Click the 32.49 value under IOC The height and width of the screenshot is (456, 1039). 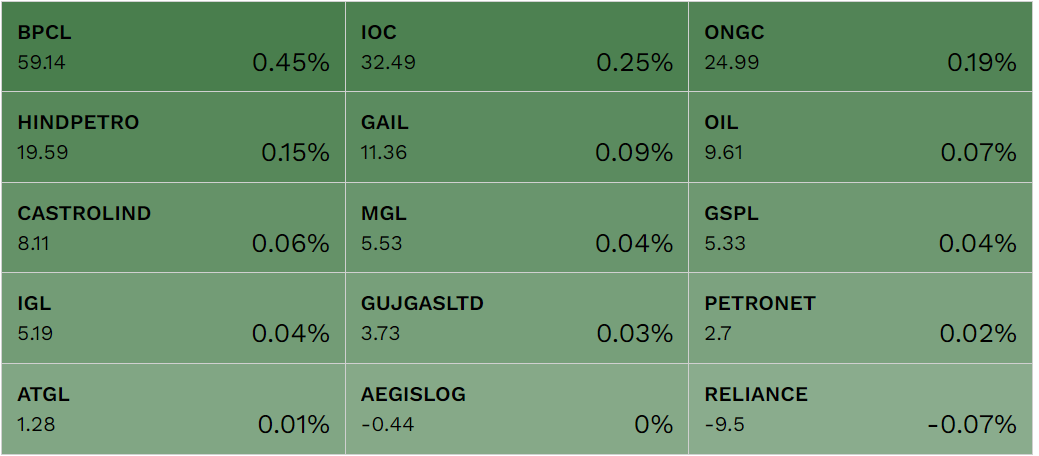(x=388, y=63)
